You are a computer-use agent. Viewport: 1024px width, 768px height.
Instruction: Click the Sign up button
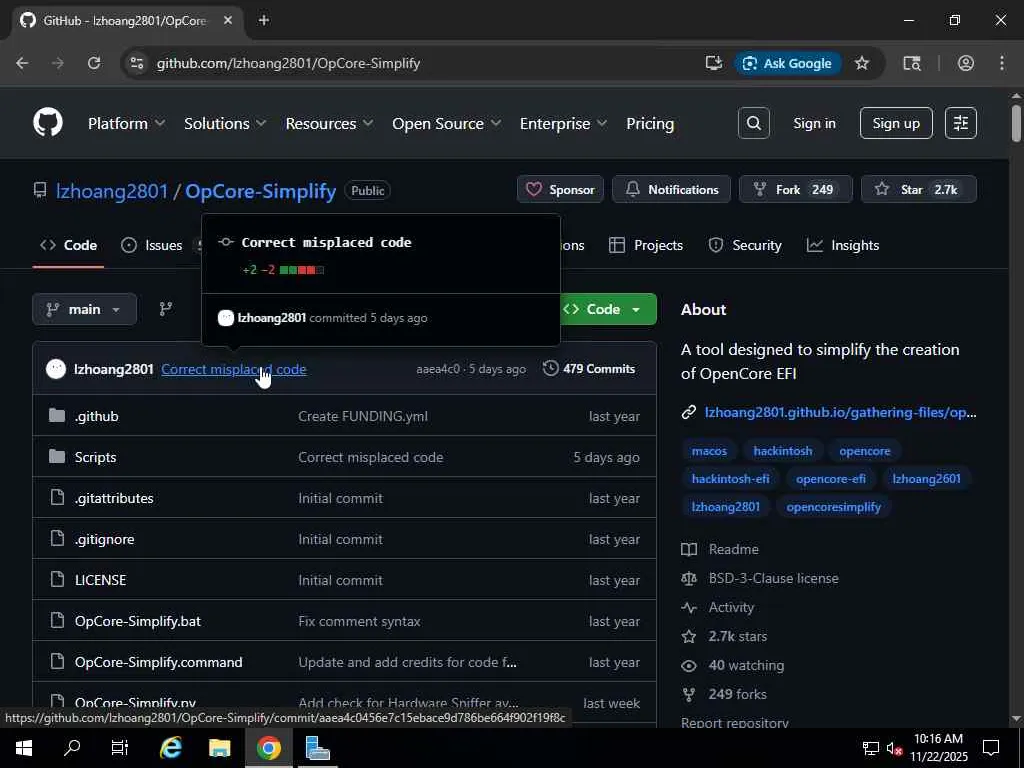[896, 123]
